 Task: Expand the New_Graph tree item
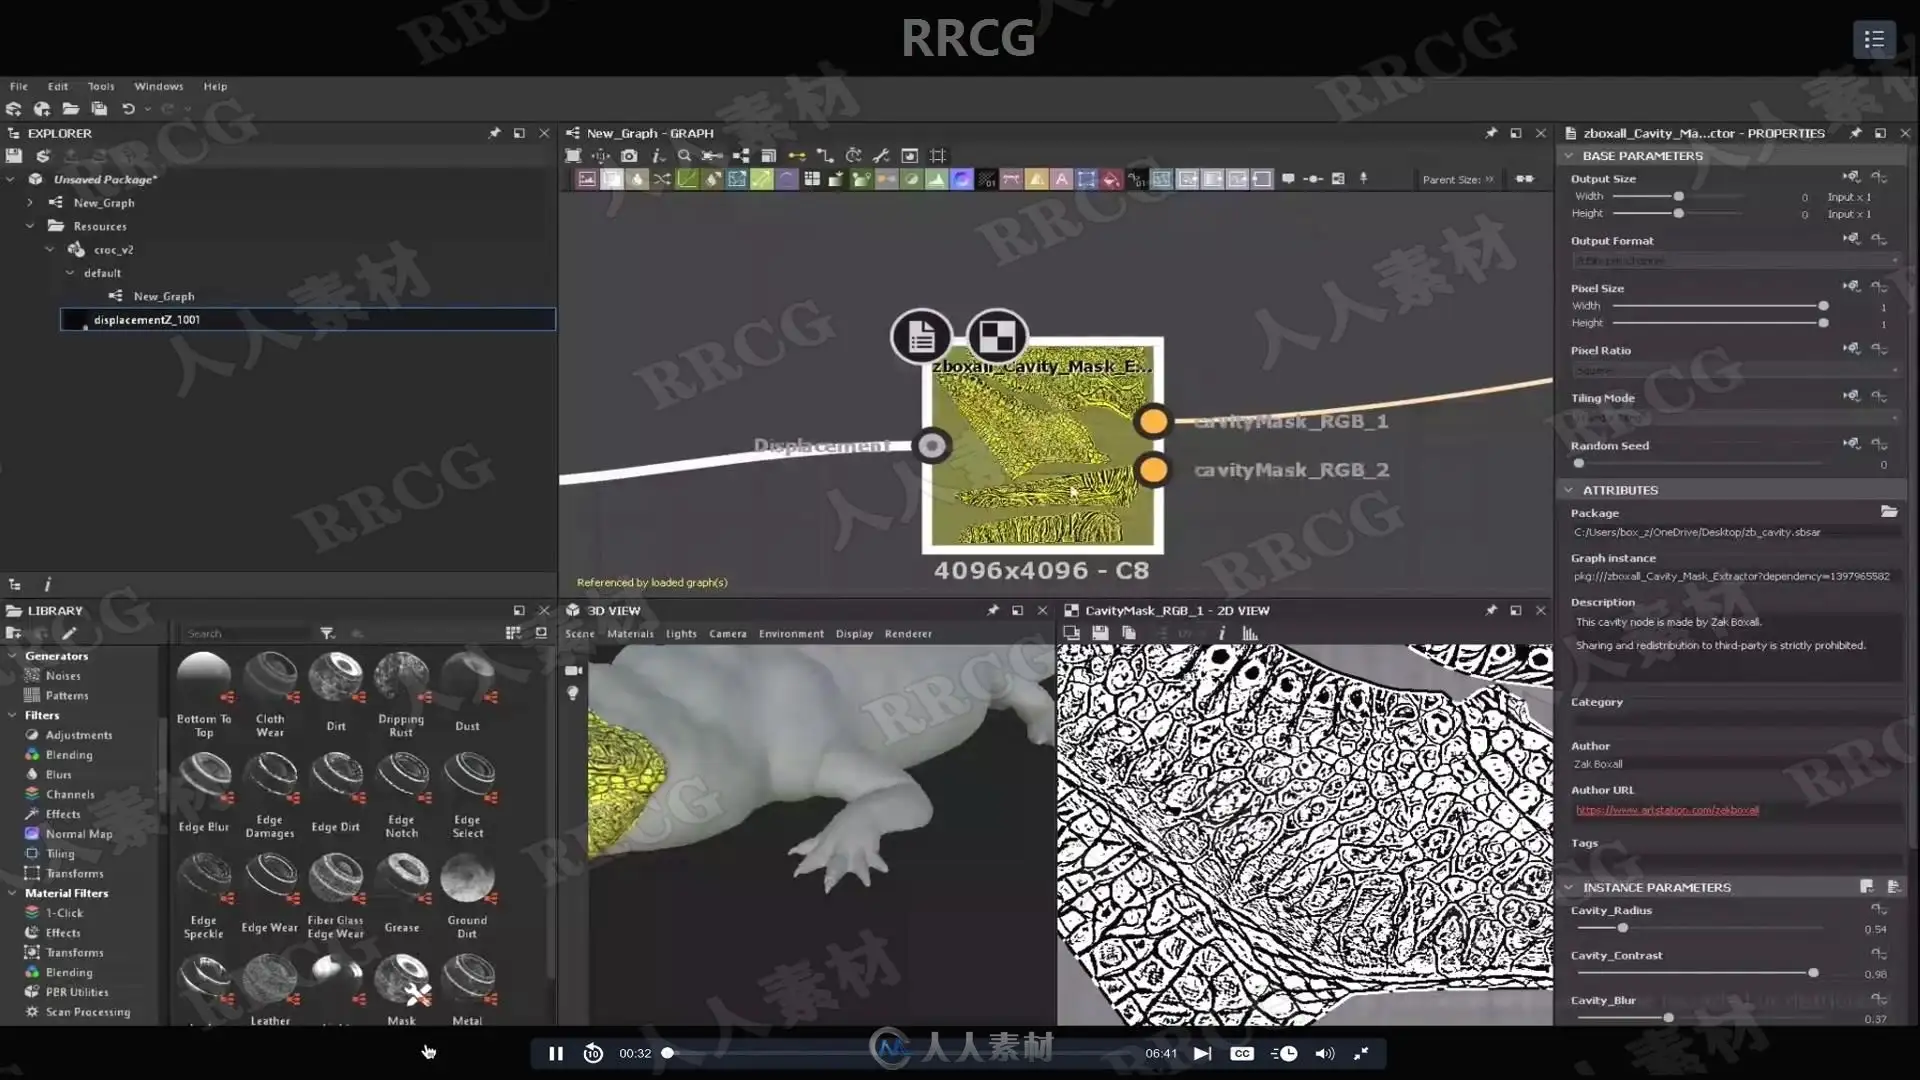coord(30,203)
